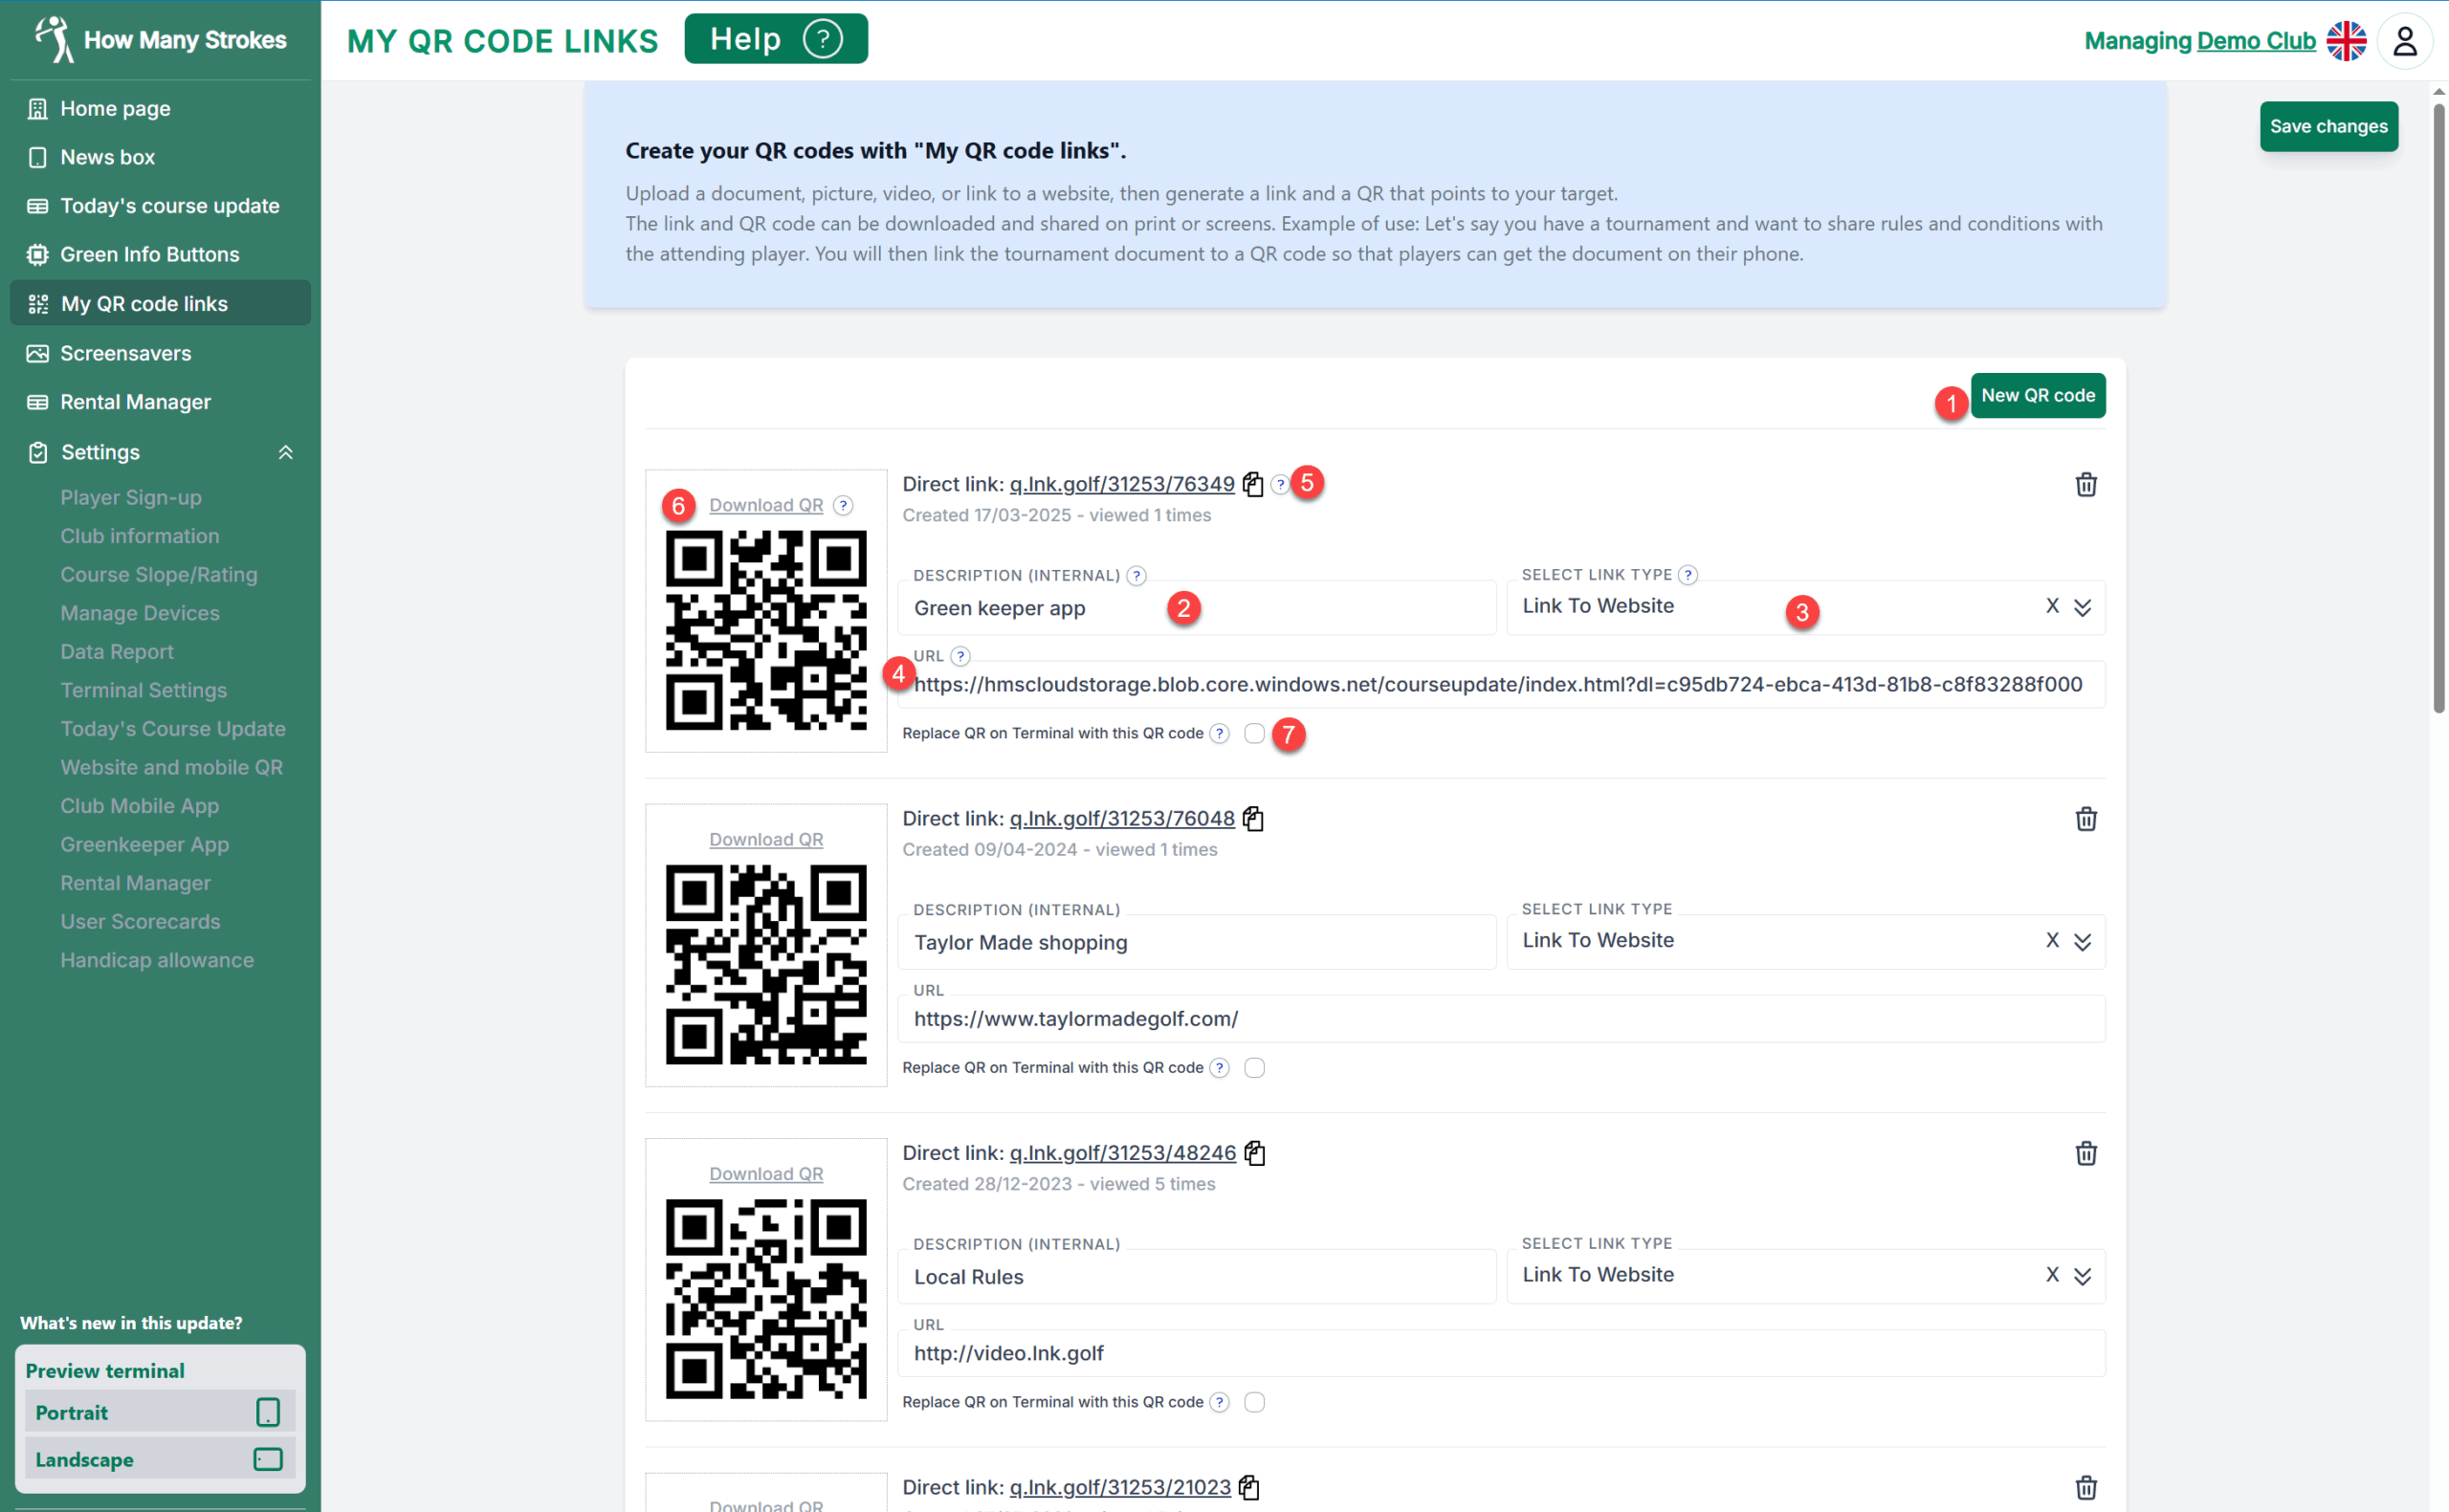Delete the Green keeper app QR code
This screenshot has width=2449, height=1512.
click(x=2085, y=485)
